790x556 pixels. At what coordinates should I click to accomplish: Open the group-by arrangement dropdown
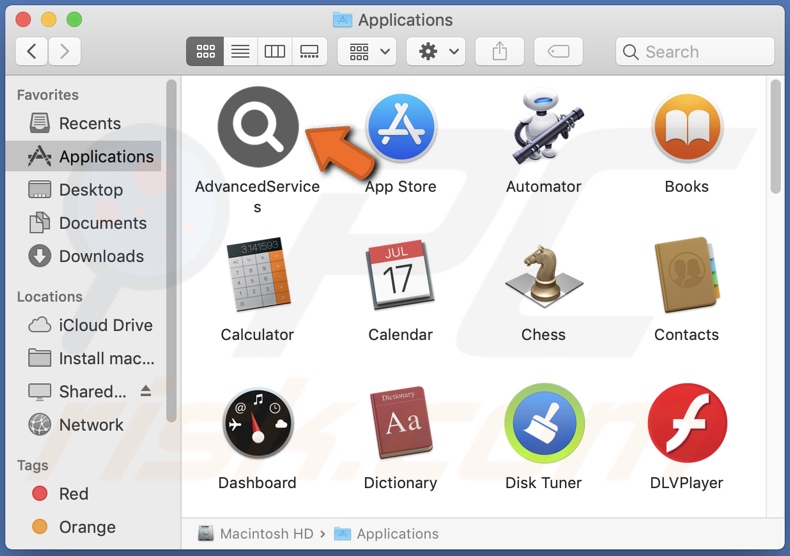pyautogui.click(x=367, y=51)
